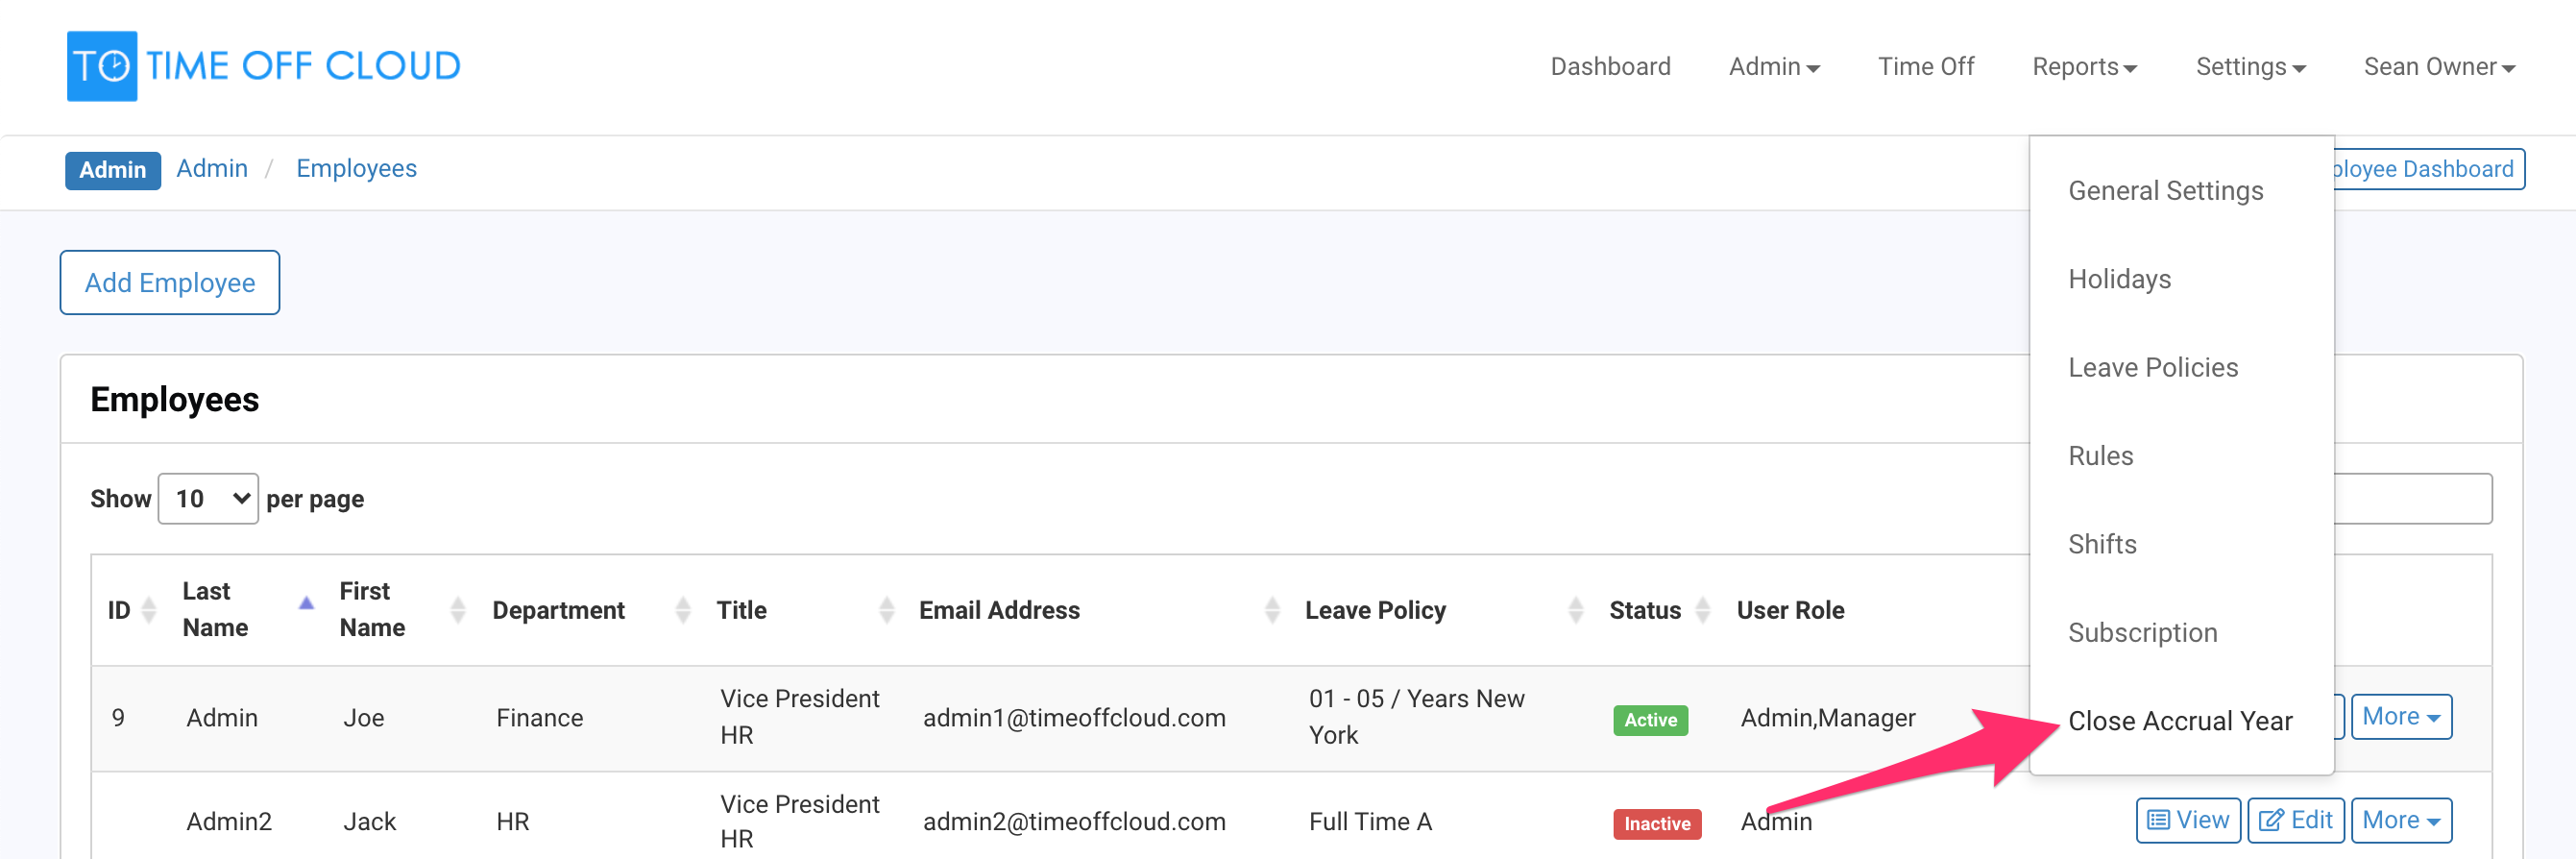Image resolution: width=2576 pixels, height=859 pixels.
Task: Click Admin,Manager user role cell
Action: [x=1827, y=717]
